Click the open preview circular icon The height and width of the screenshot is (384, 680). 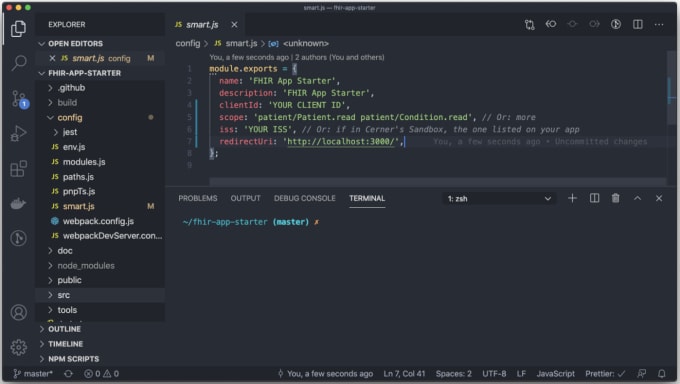coord(616,24)
